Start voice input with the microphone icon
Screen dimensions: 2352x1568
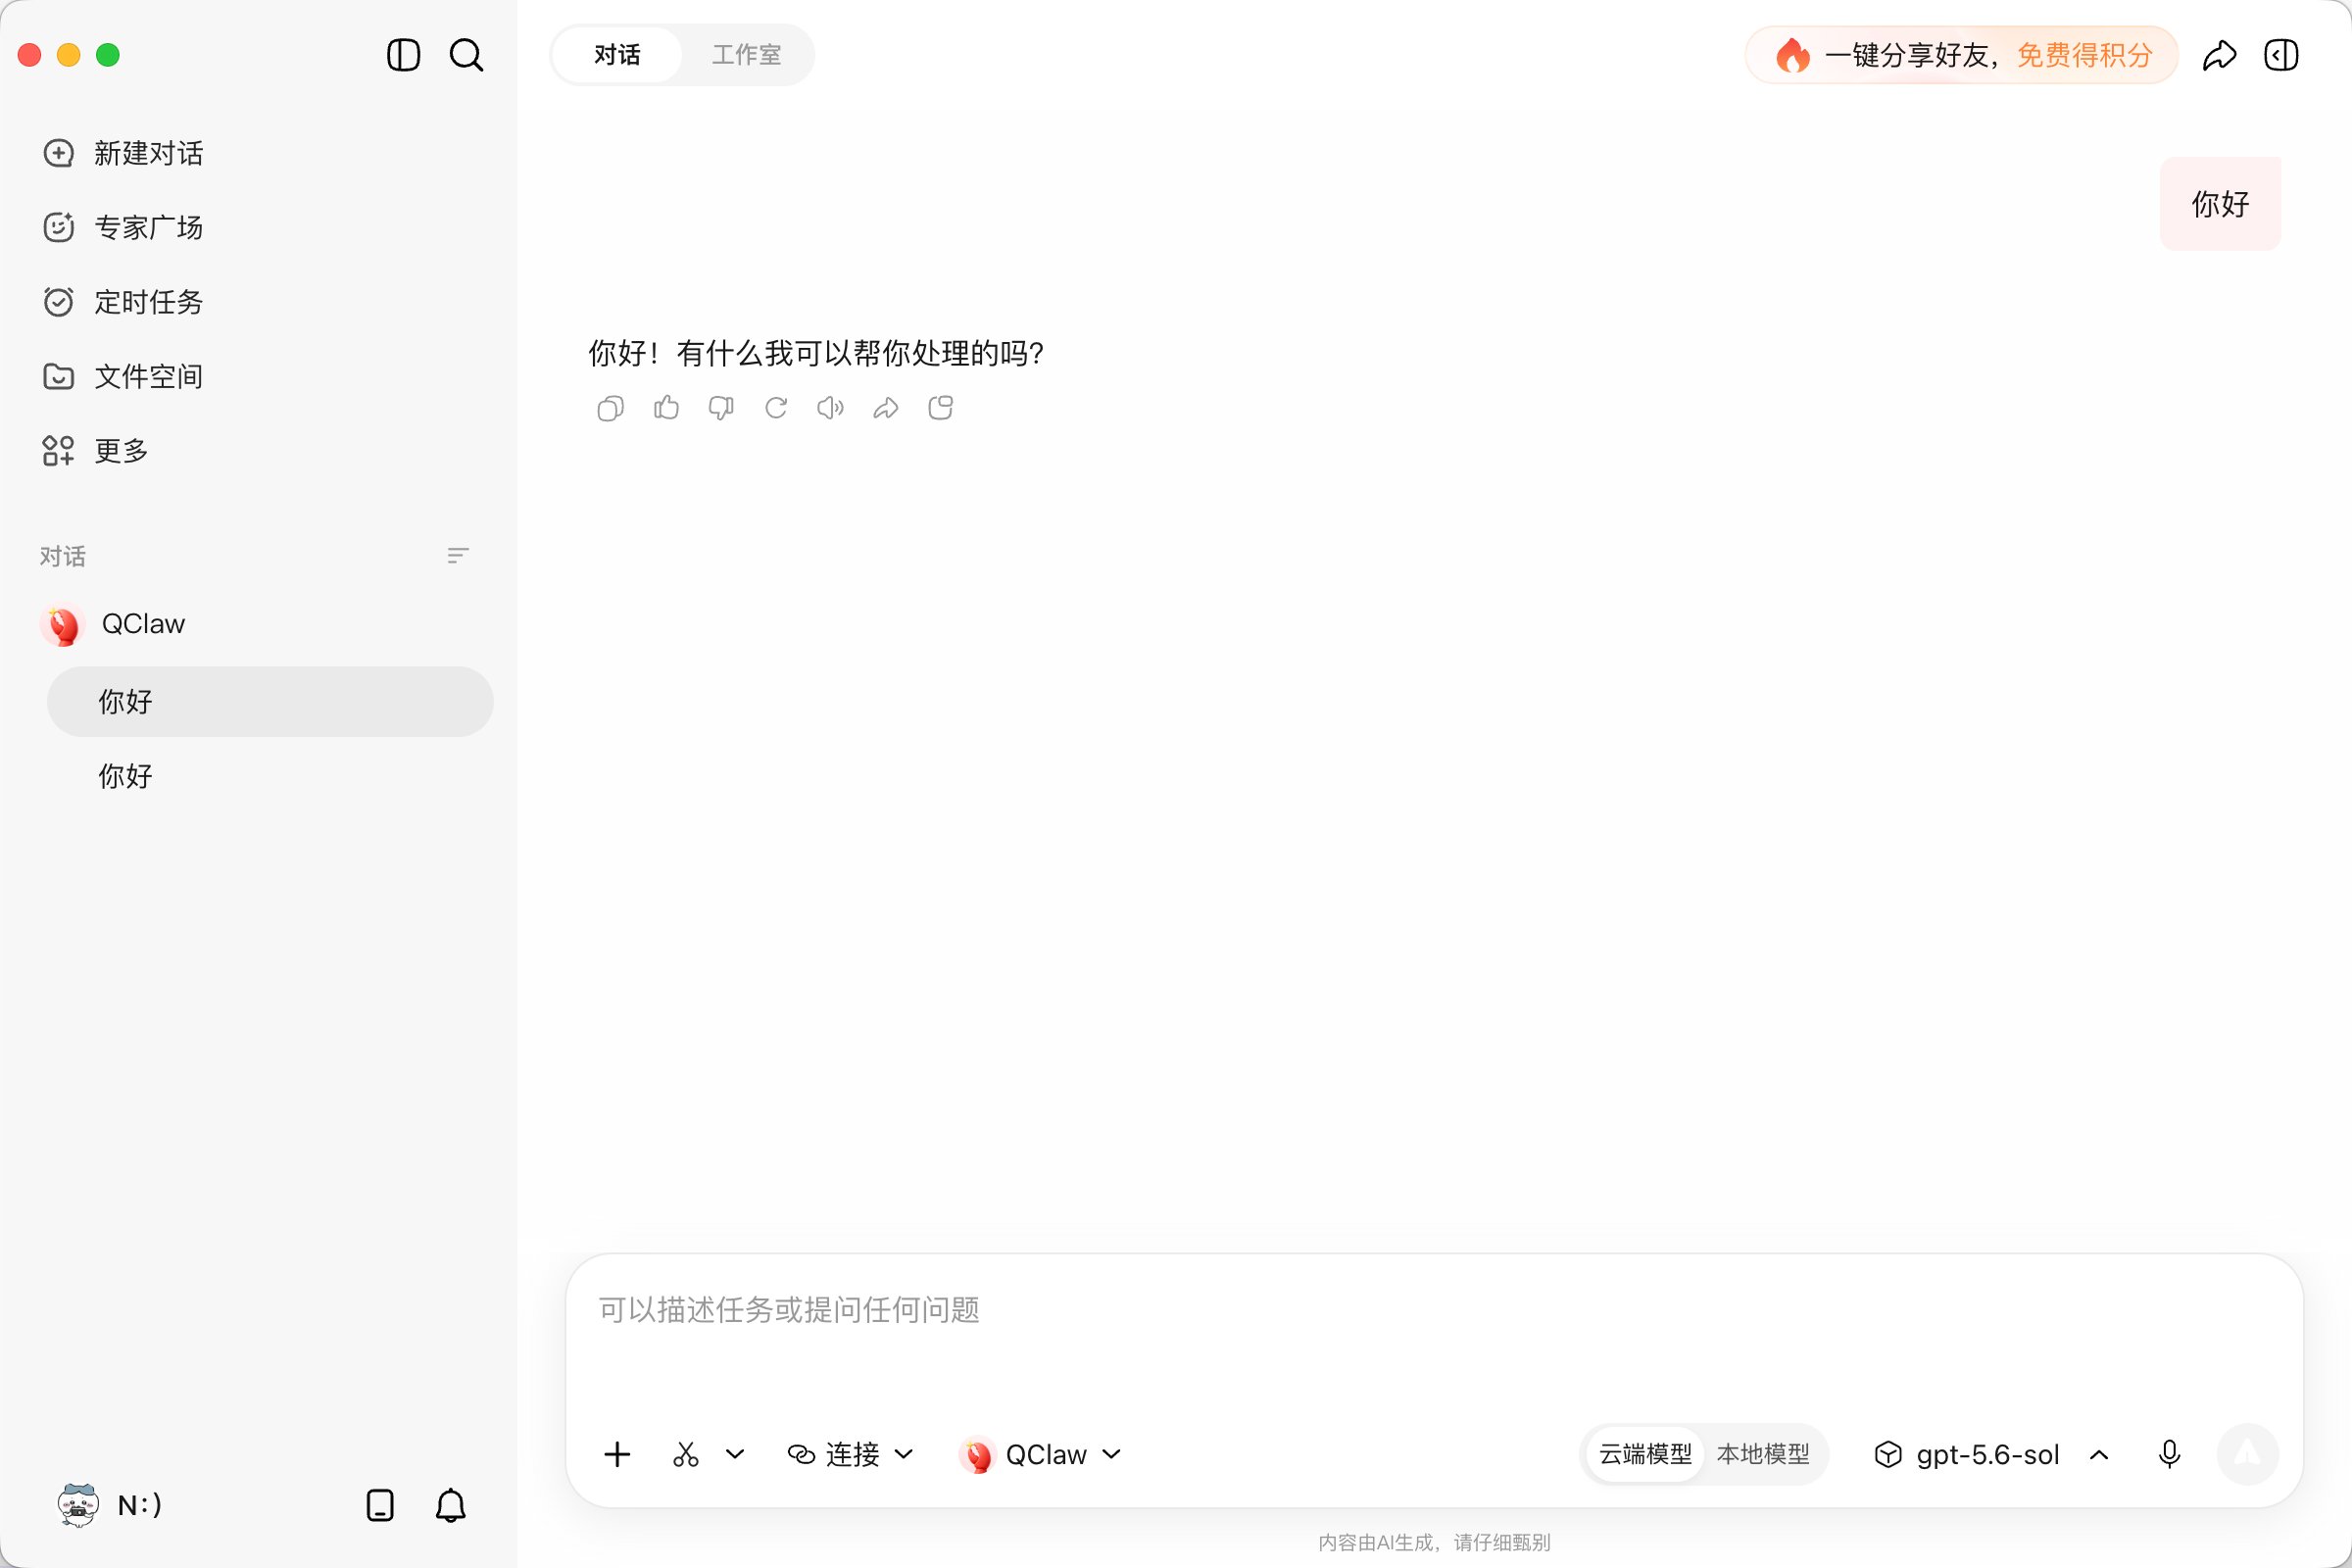point(2169,1454)
